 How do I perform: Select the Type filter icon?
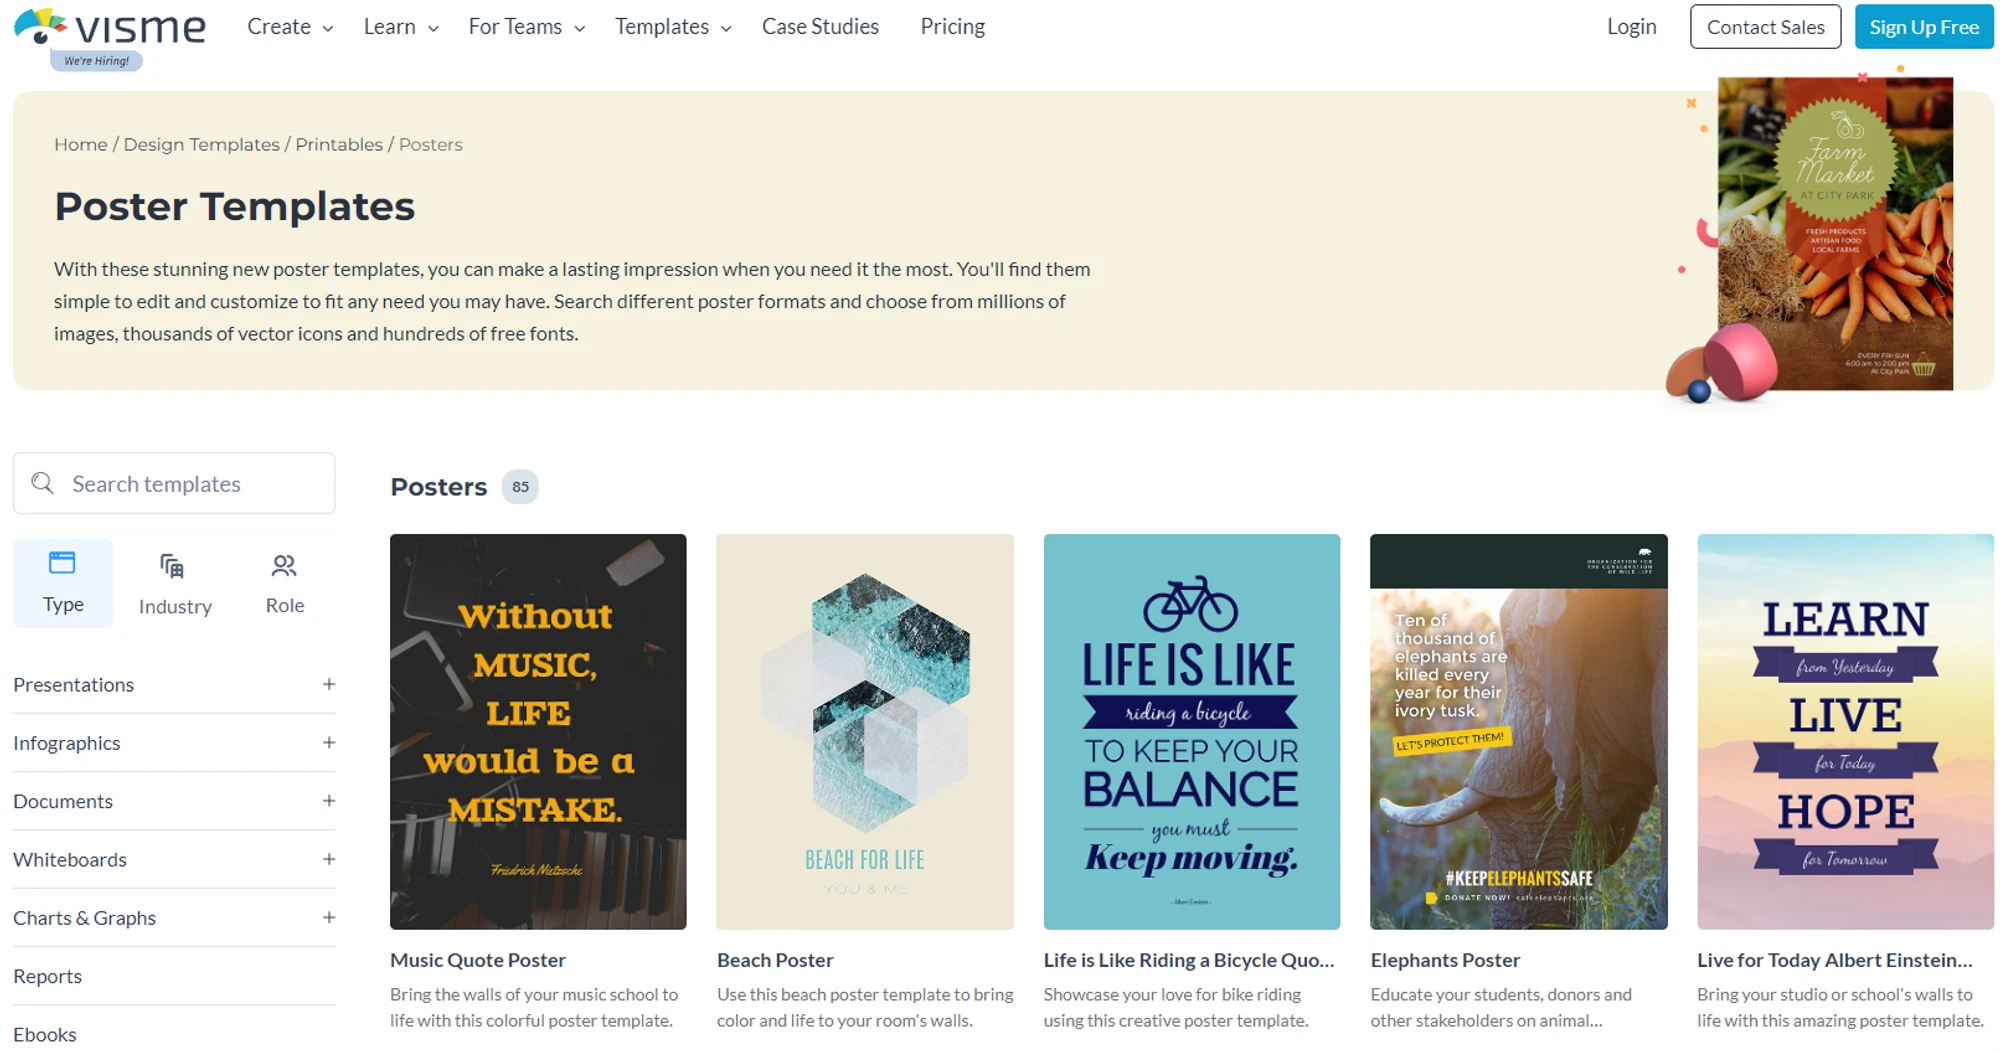(62, 563)
